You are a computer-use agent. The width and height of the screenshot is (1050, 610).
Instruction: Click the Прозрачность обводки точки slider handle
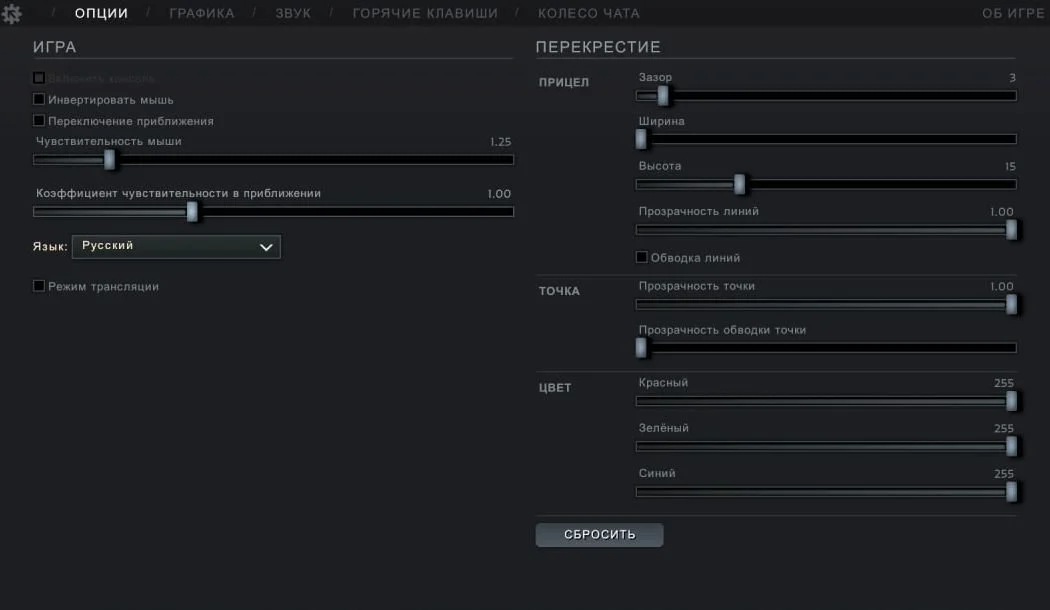pos(641,348)
